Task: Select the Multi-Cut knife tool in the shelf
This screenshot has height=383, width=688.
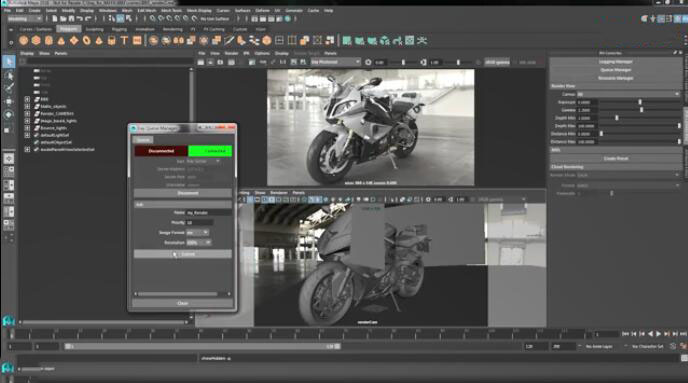Action: click(x=229, y=41)
